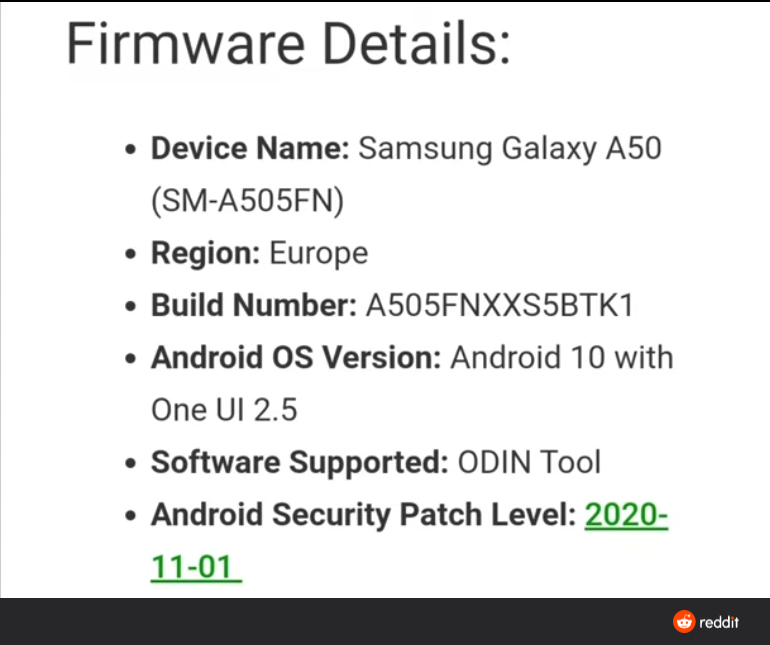Screen dimensions: 770x645
Task: Click the Software Supported label
Action: click(300, 462)
